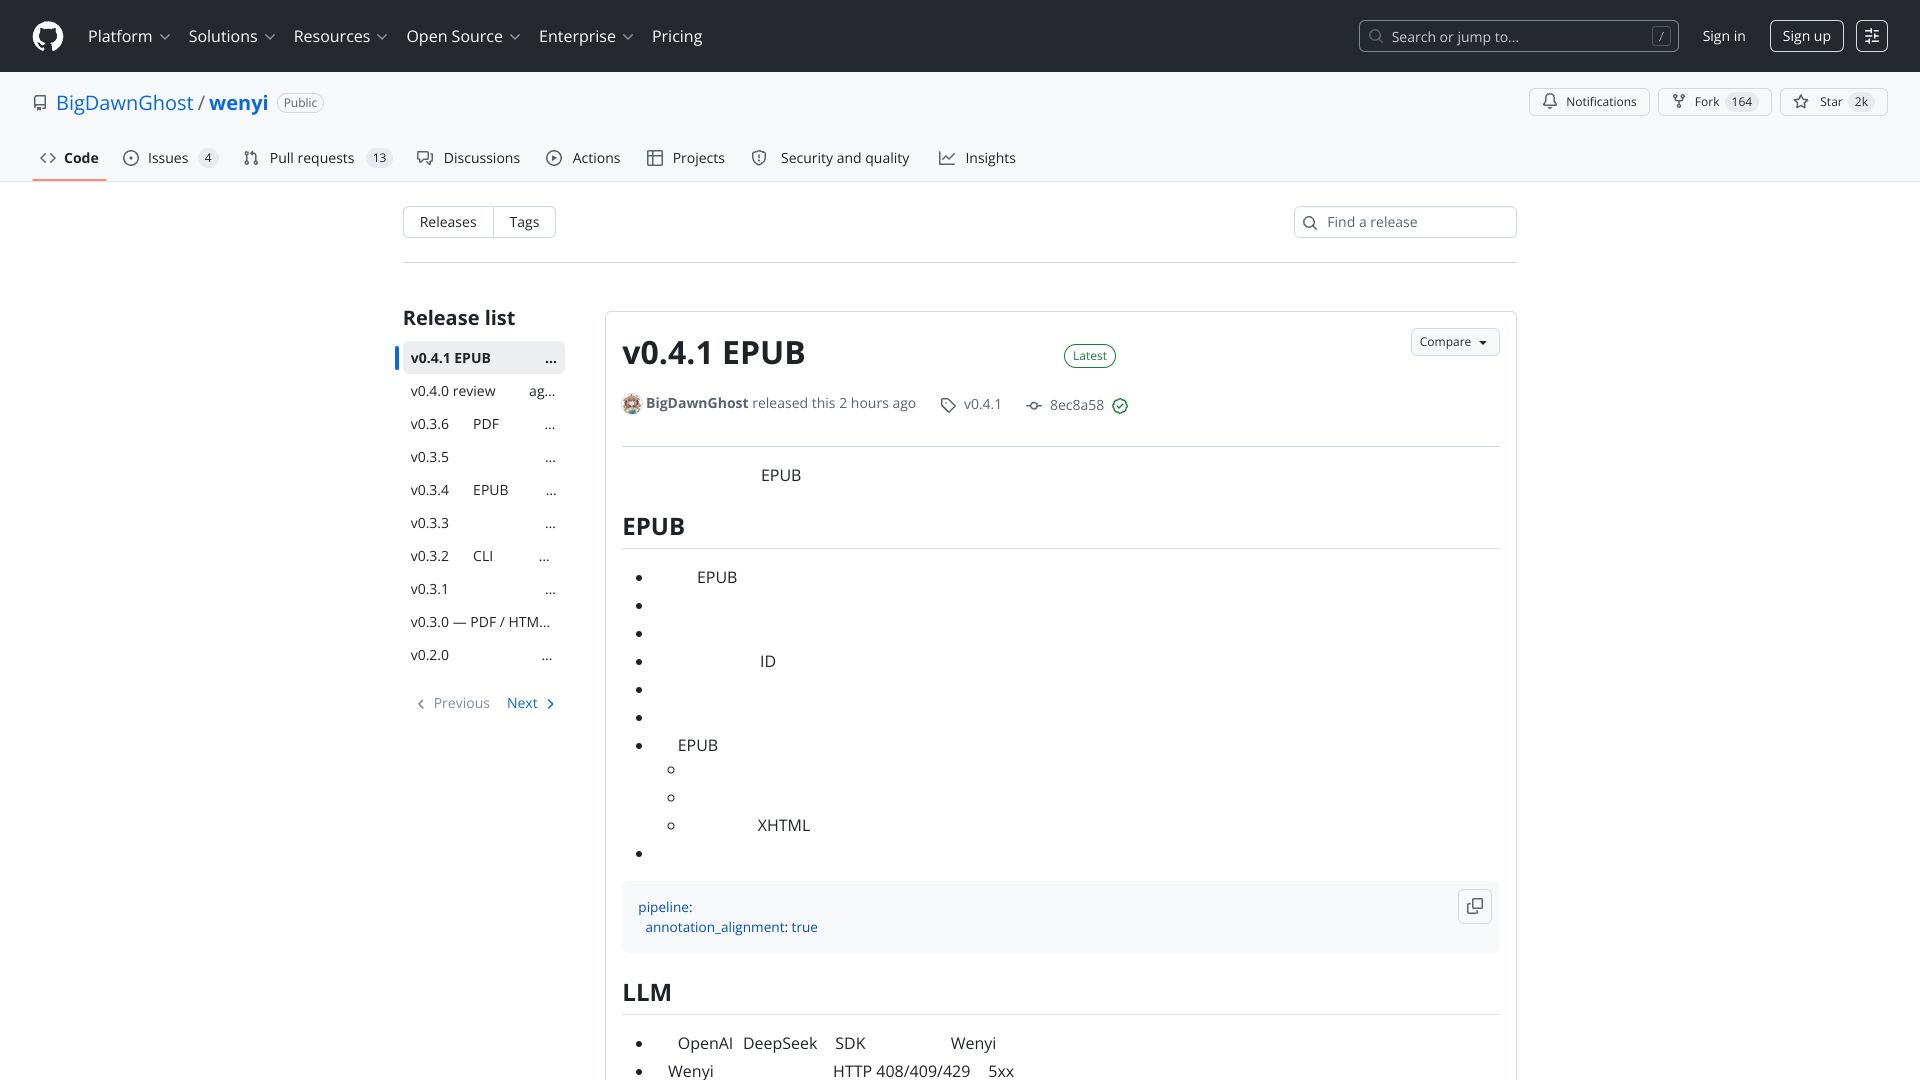Expand the Open Source menu
1920x1080 pixels.
pos(463,36)
